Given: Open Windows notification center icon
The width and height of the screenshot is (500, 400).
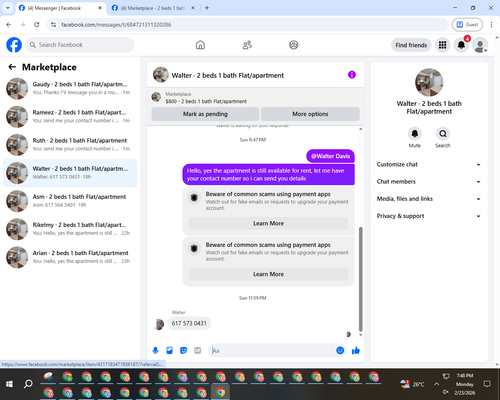Looking at the screenshot, I should [x=487, y=384].
